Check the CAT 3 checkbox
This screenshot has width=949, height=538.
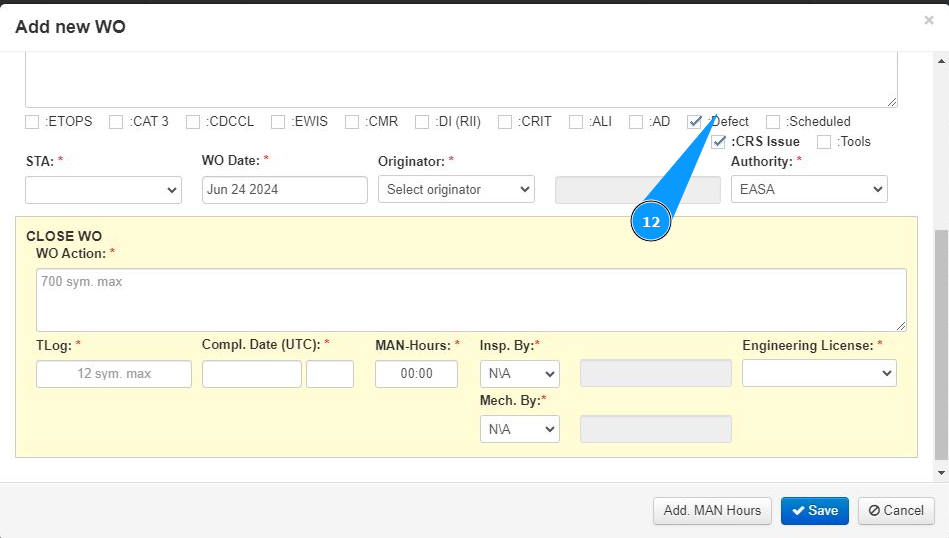[117, 122]
